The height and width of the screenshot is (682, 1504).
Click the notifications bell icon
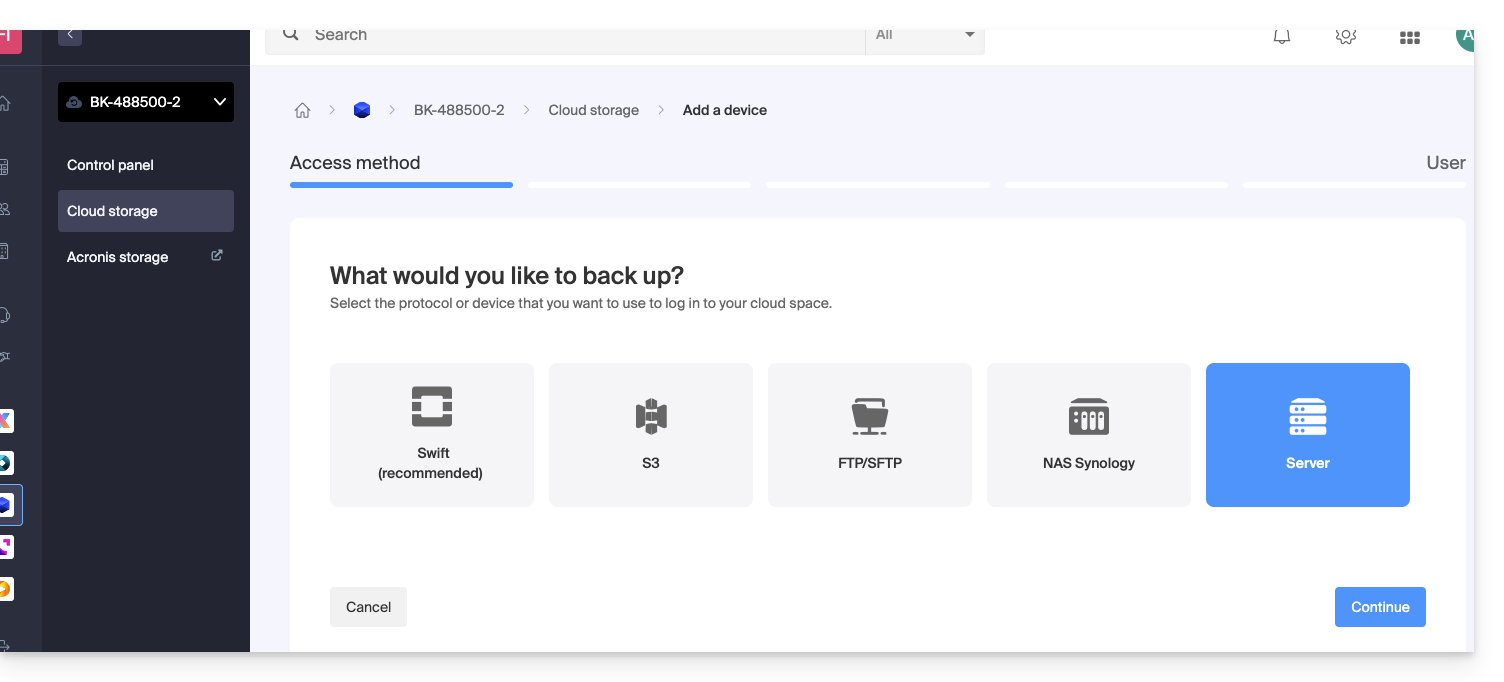pos(1281,37)
